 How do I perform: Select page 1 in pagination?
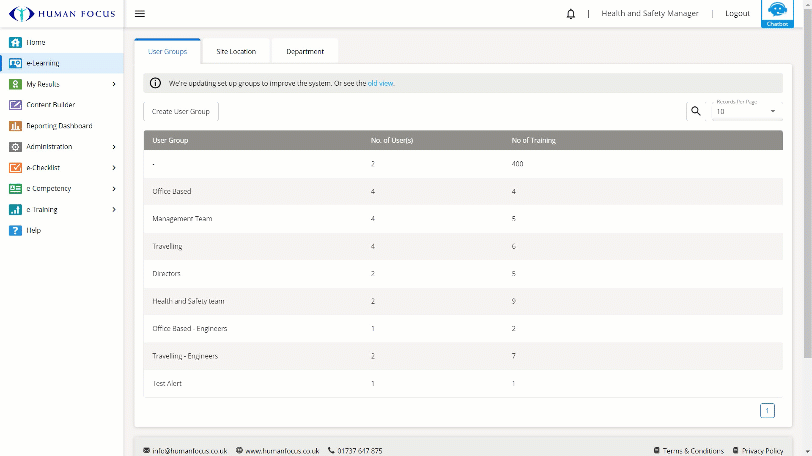[x=767, y=410]
